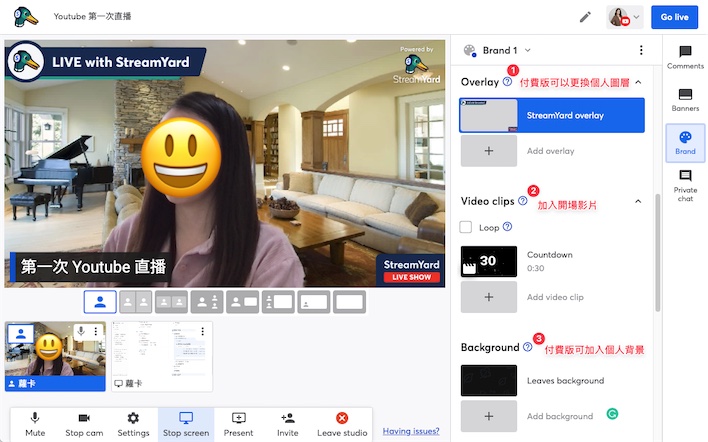Viewport: 708px width, 442px height.
Task: Open the Private chat tab
Action: 685,186
